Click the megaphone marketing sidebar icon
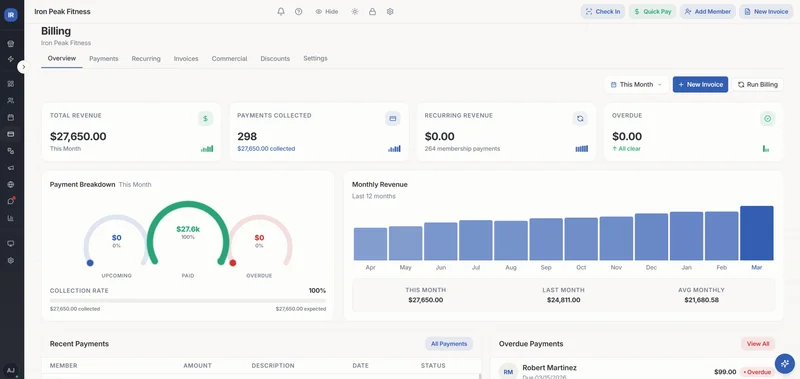Viewport: 800px width, 379px height. click(11, 168)
